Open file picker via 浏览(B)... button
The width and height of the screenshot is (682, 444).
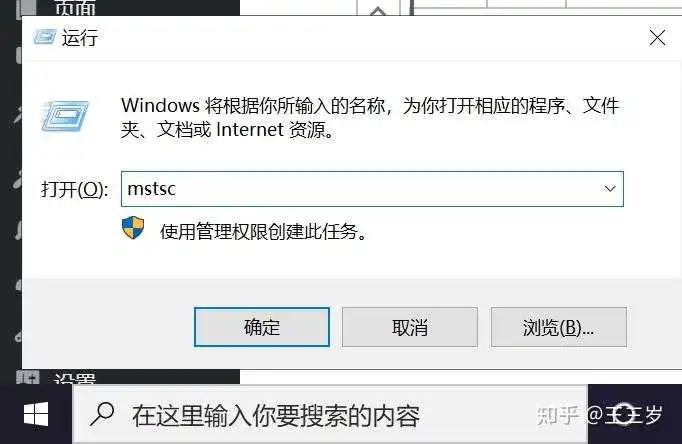click(x=559, y=327)
